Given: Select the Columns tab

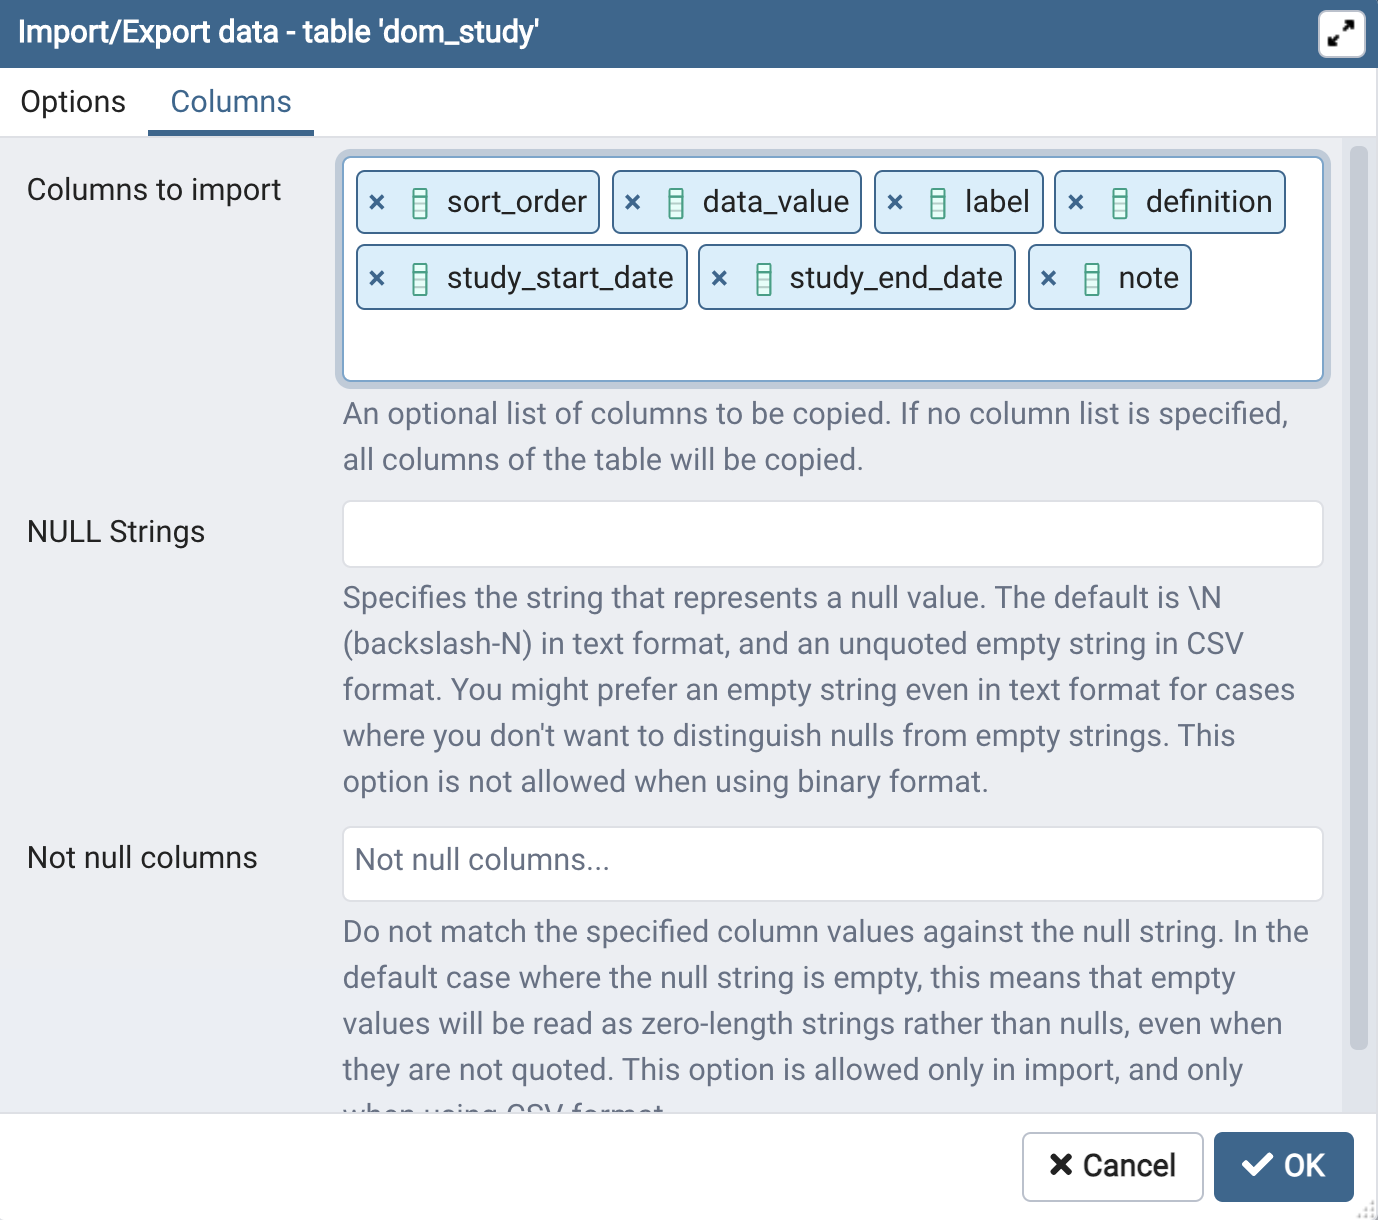Looking at the screenshot, I should point(231,102).
